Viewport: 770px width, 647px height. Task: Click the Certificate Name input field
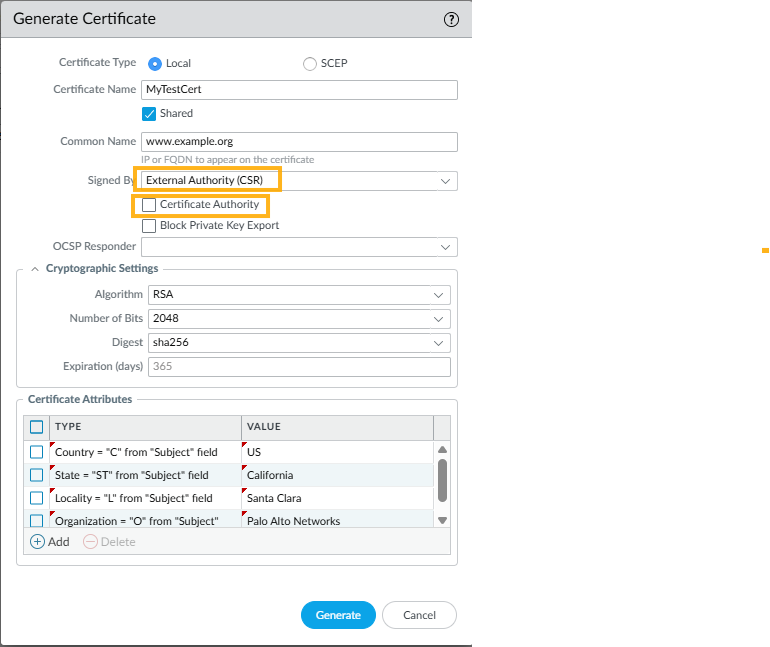pyautogui.click(x=299, y=90)
